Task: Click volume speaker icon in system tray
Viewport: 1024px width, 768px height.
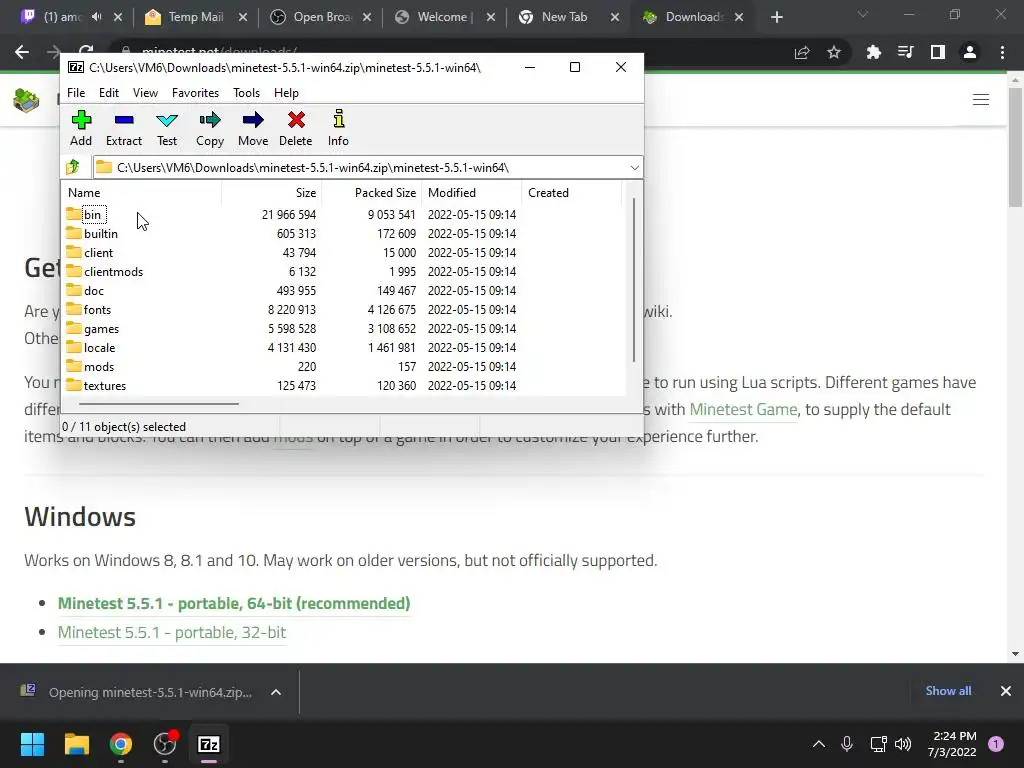Action: pyautogui.click(x=903, y=744)
